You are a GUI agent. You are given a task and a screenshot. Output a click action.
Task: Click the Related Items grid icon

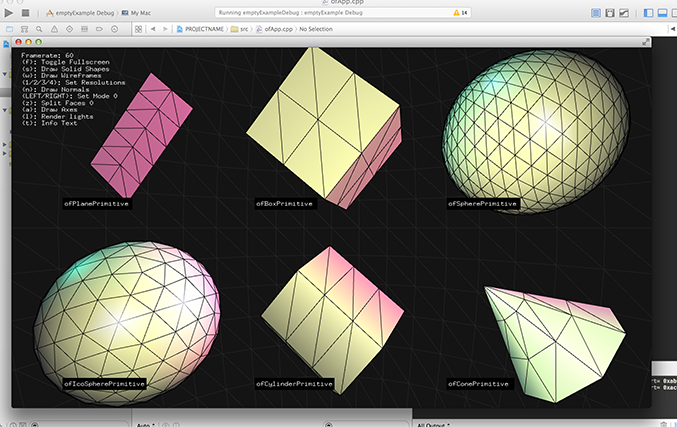pyautogui.click(x=138, y=29)
